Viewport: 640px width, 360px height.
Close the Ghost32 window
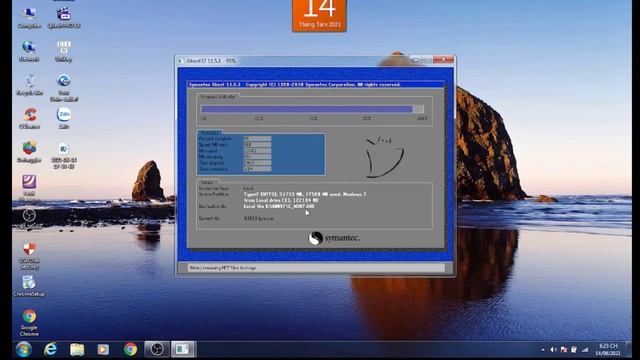coord(443,60)
